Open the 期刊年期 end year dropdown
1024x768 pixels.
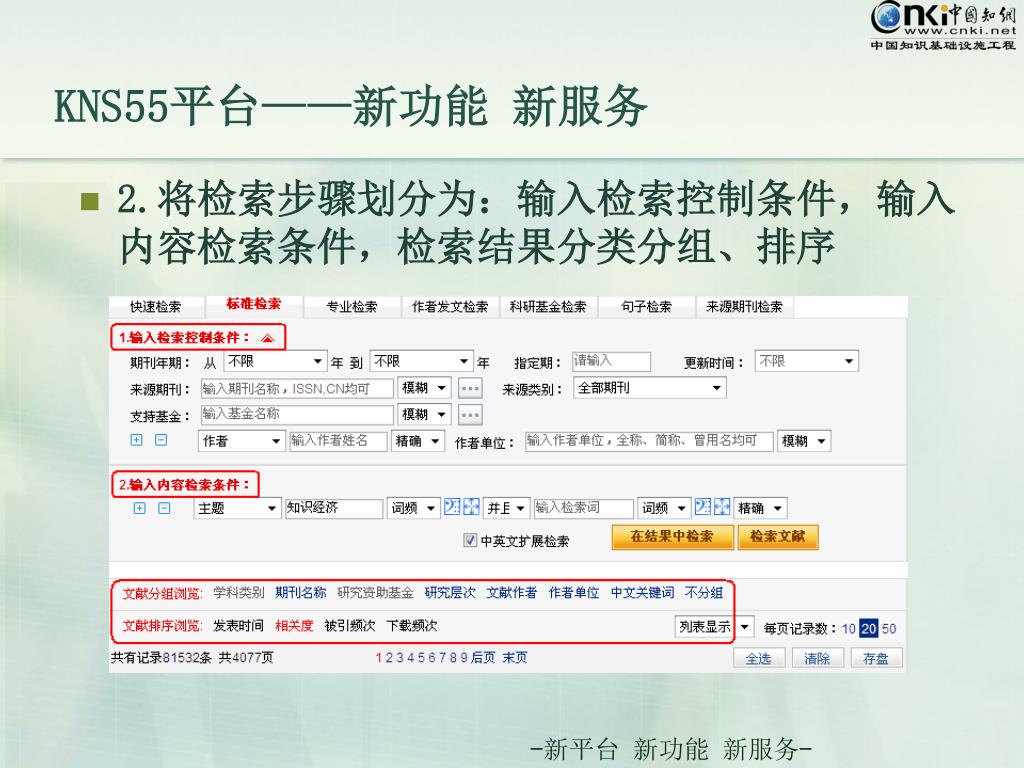point(421,361)
